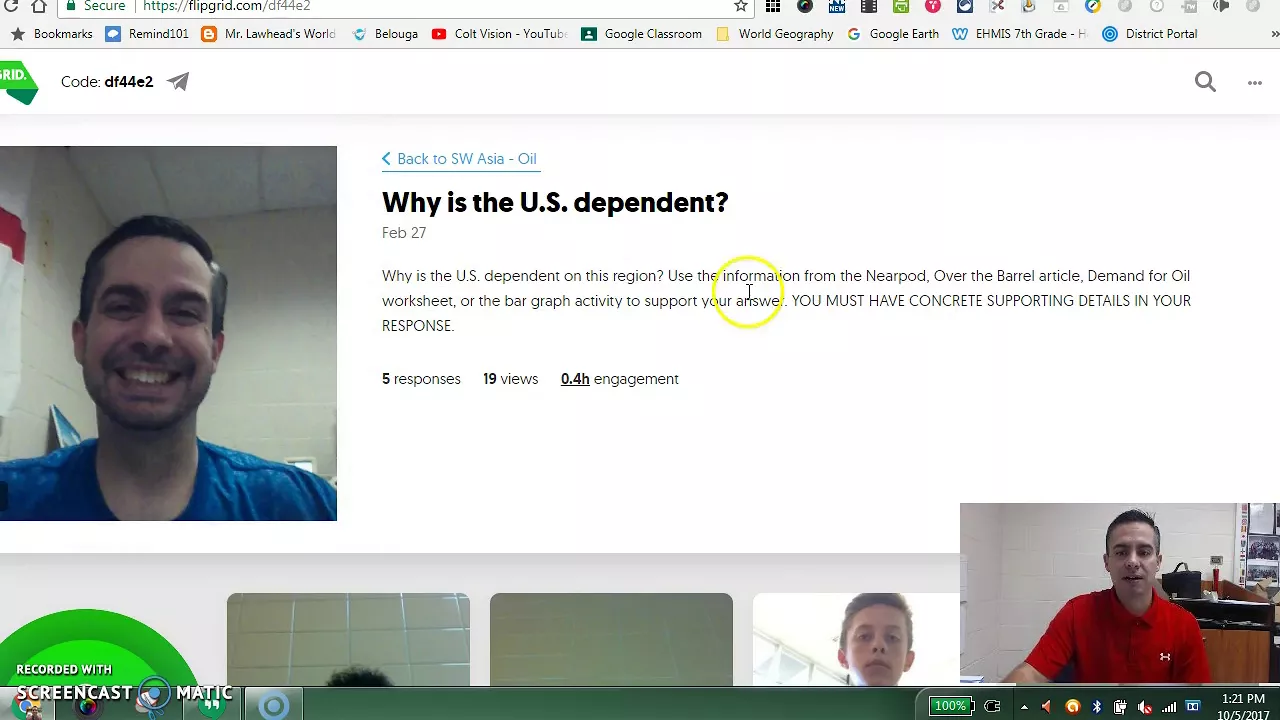The height and width of the screenshot is (720, 1280).
Task: Click the green printer extension icon
Action: [x=901, y=6]
